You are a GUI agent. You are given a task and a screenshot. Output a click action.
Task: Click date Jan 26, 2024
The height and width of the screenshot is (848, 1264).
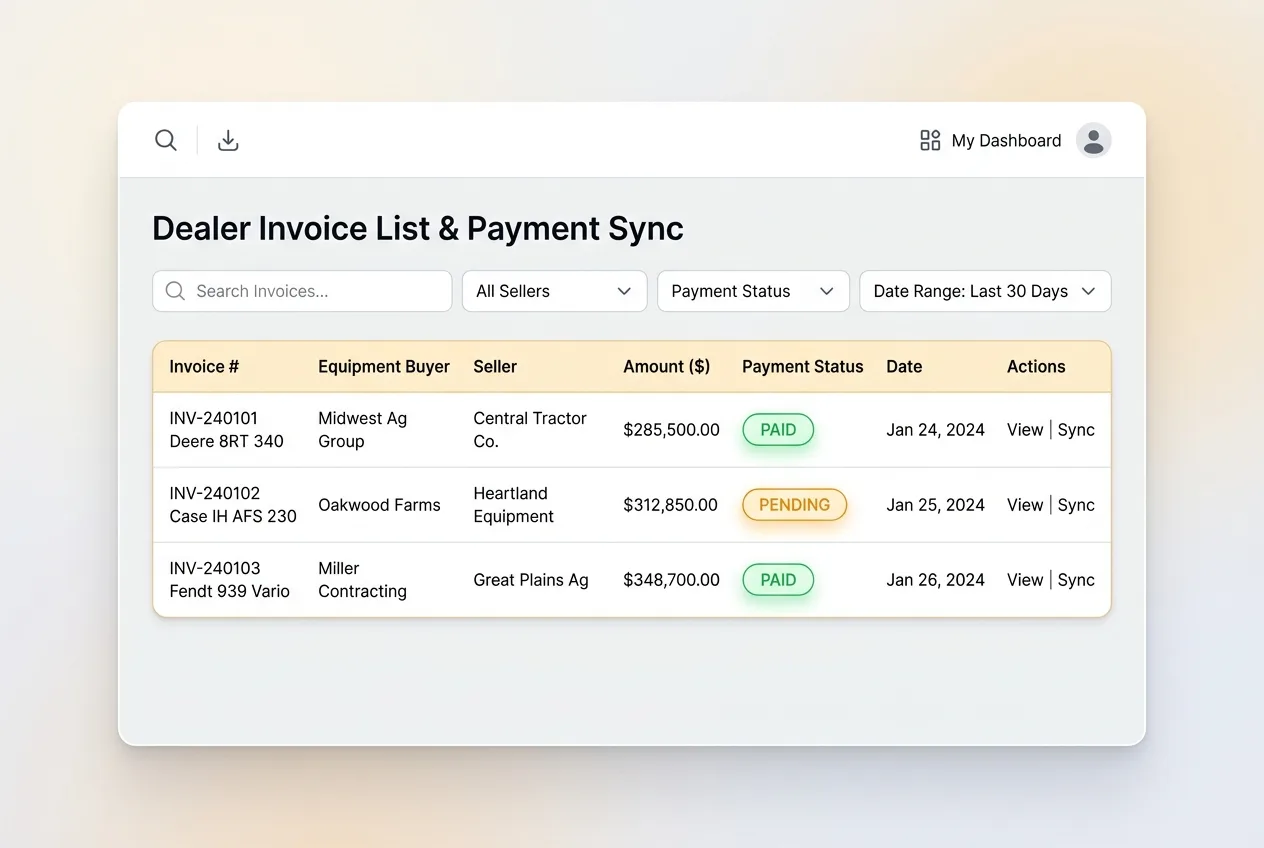[935, 580]
